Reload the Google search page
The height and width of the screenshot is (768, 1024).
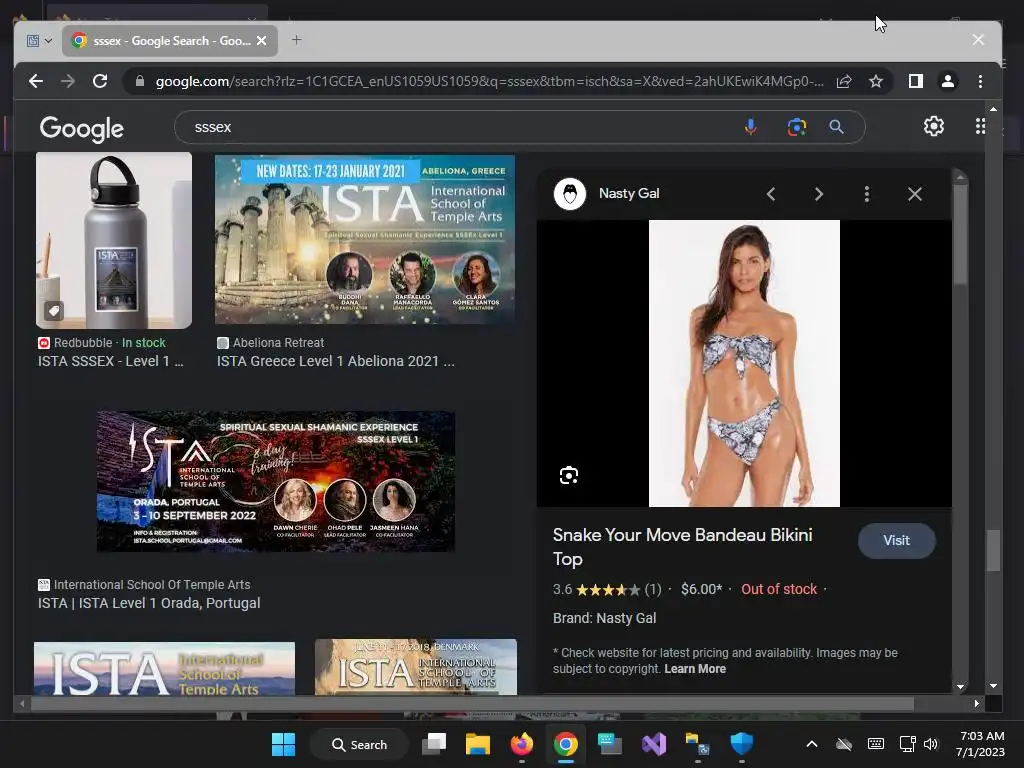tap(100, 81)
